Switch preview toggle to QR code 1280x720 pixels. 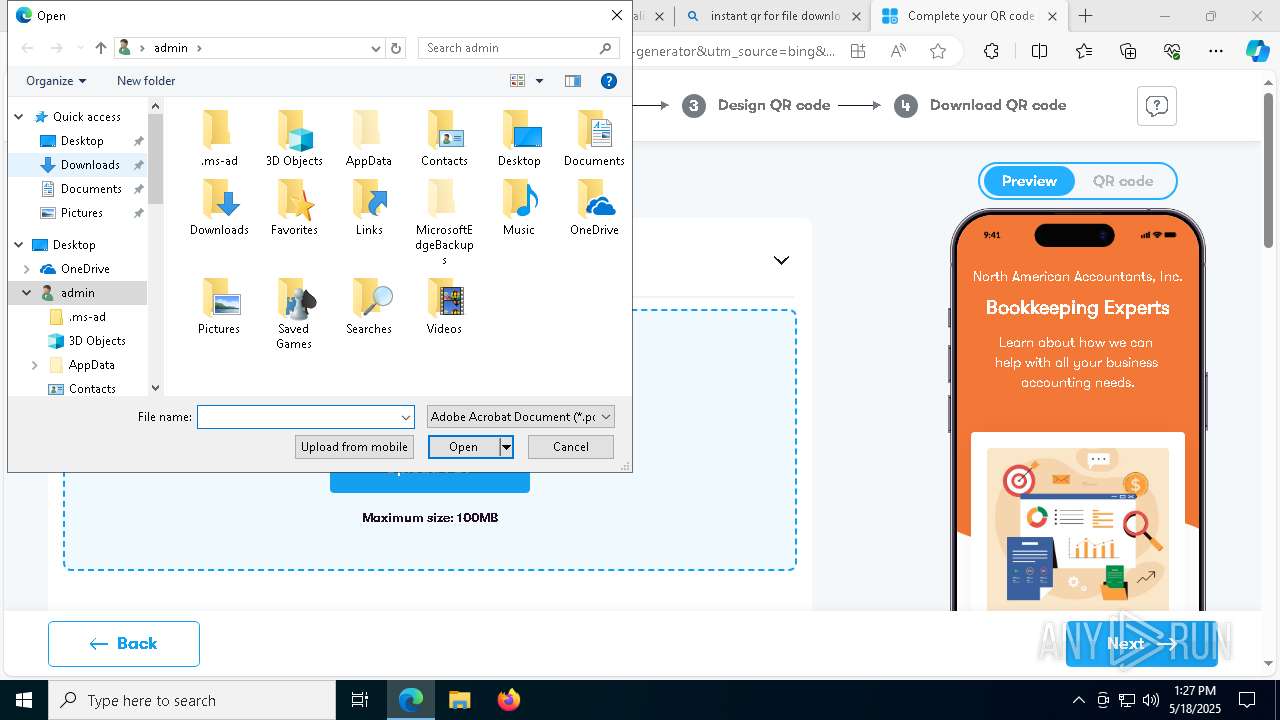pos(1123,181)
